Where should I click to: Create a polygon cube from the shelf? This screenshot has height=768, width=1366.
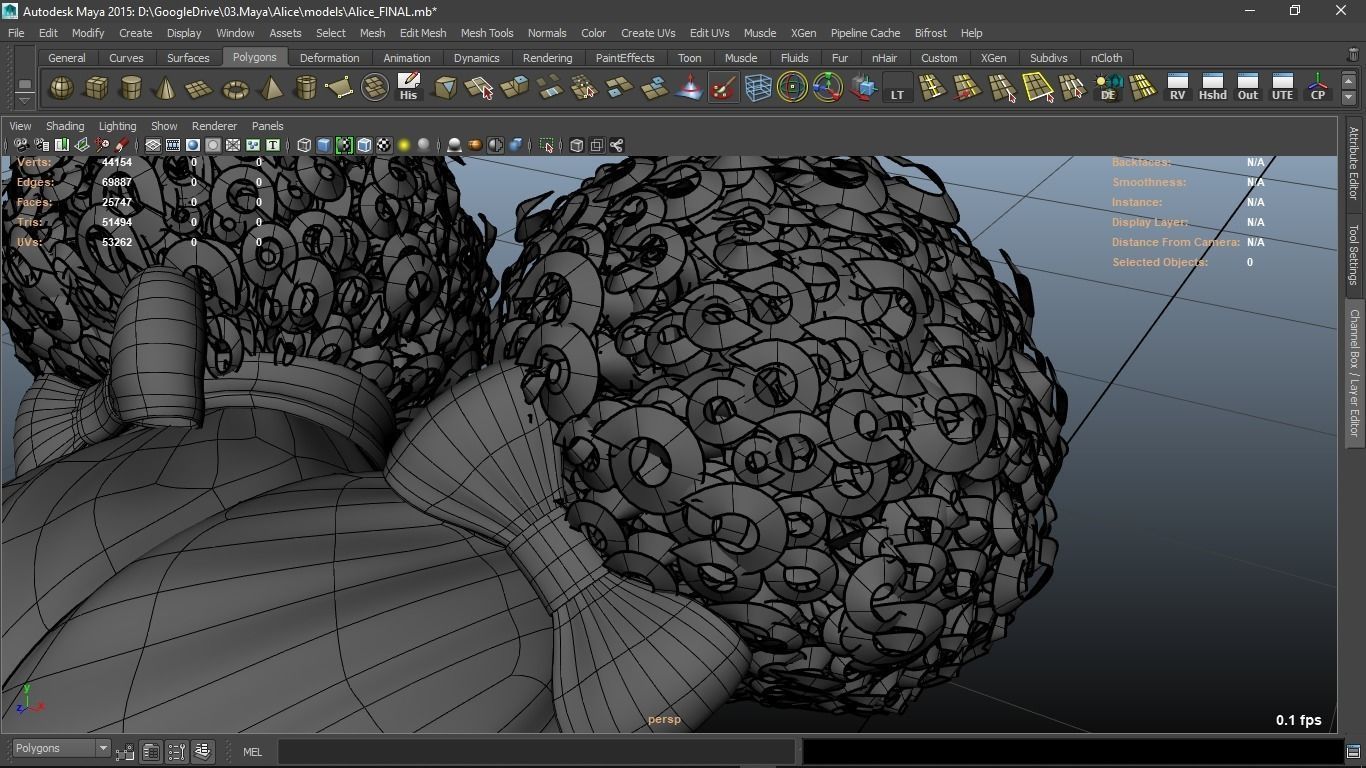pyautogui.click(x=96, y=88)
